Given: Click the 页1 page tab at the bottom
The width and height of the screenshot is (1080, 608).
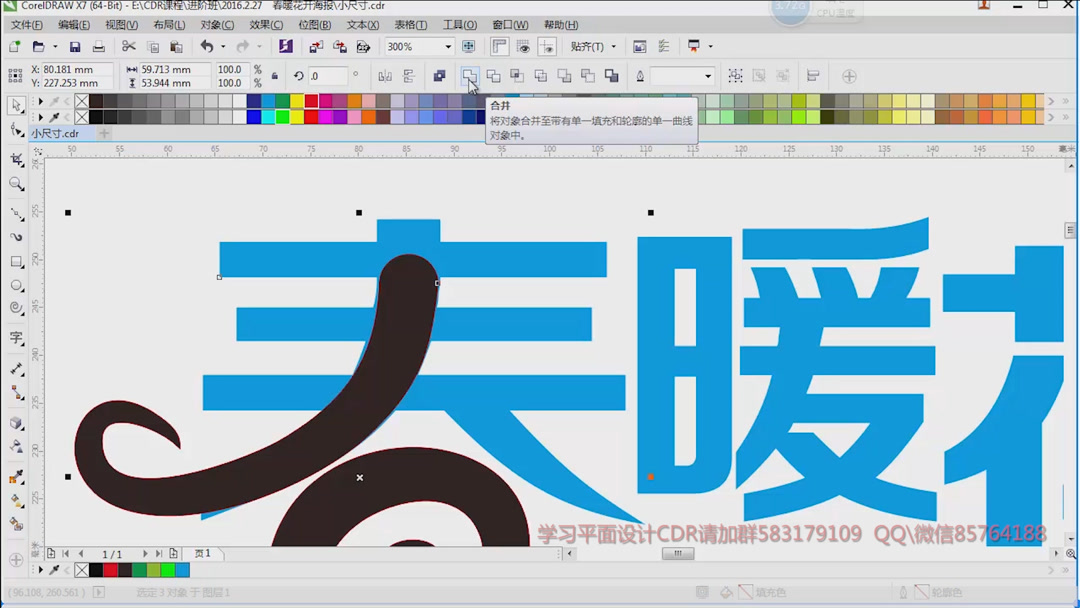Looking at the screenshot, I should 202,553.
